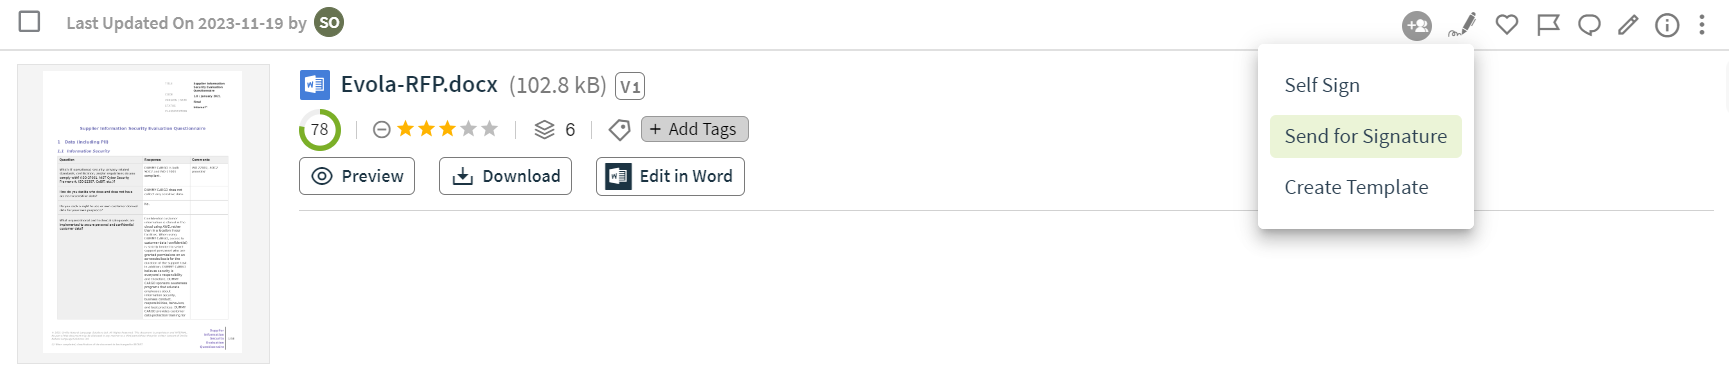Click the pencil edit icon
The image size is (1729, 367).
click(x=1629, y=25)
